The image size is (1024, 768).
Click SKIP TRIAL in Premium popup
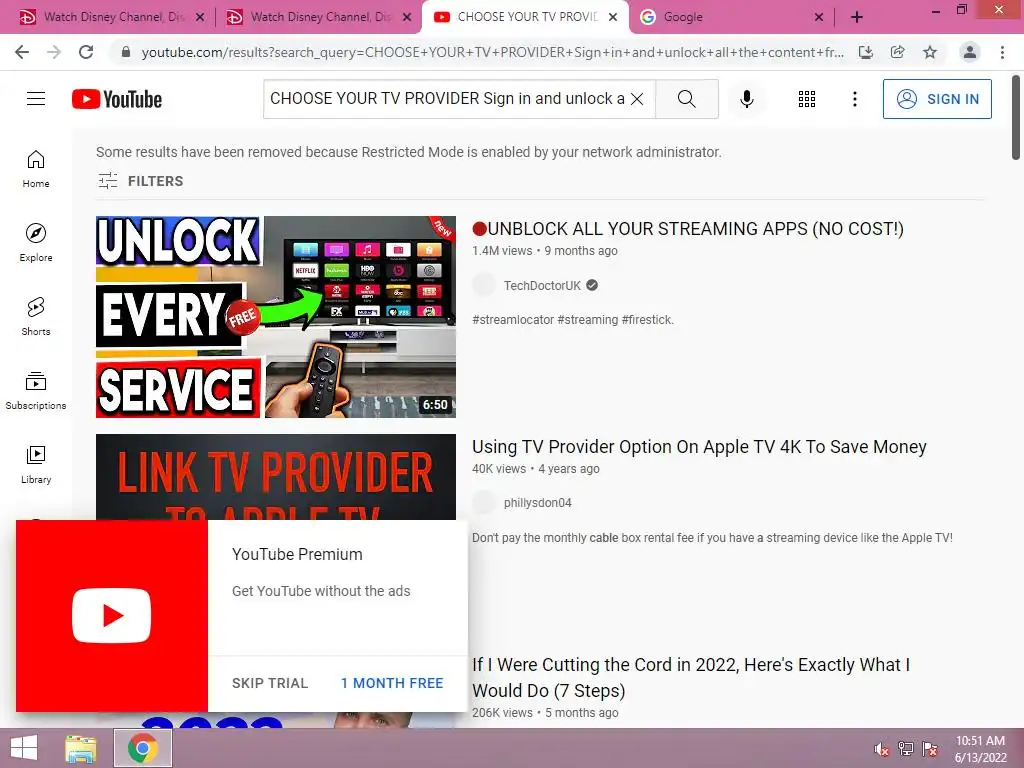(x=270, y=683)
